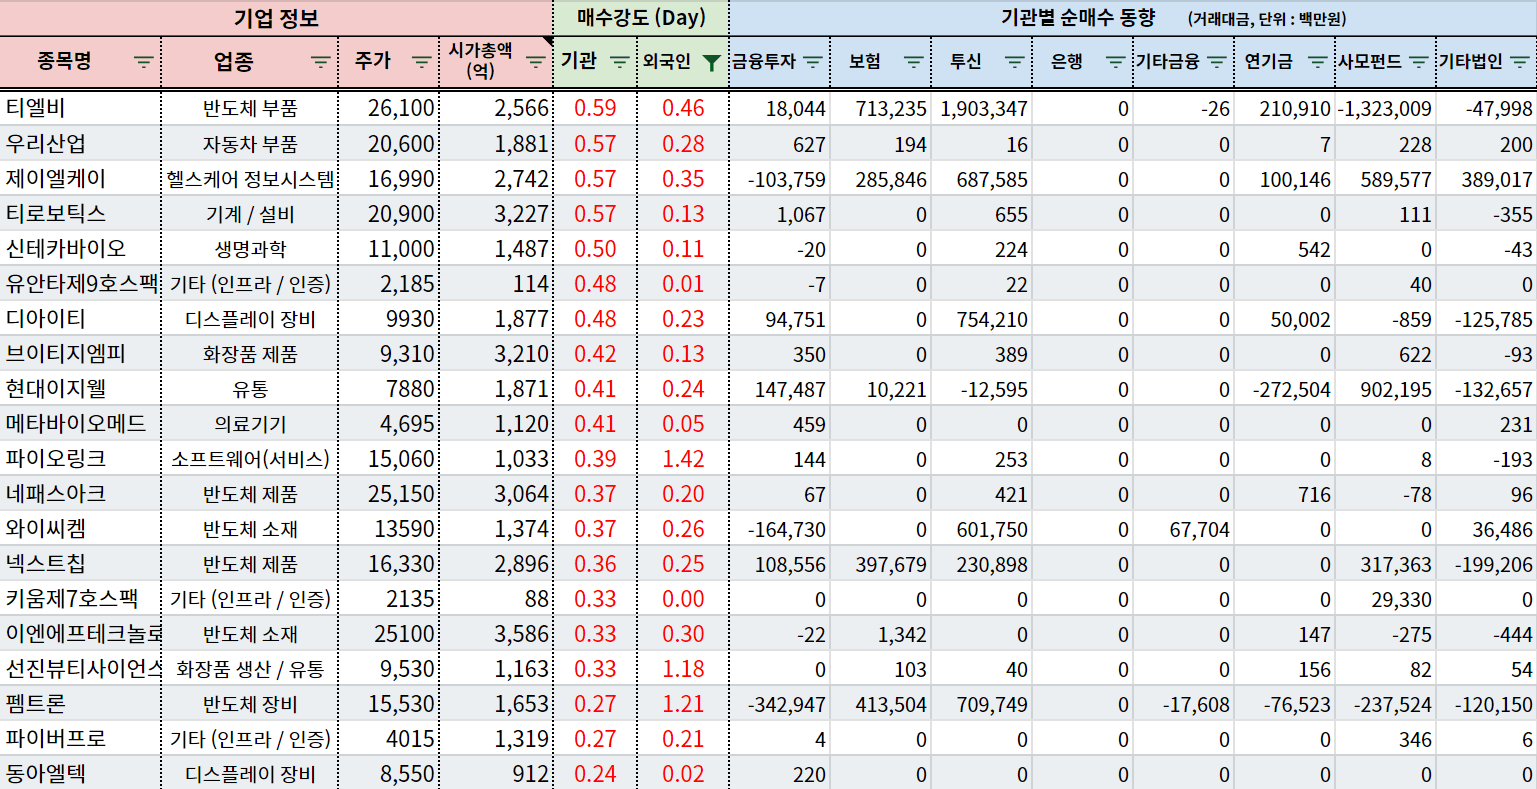The height and width of the screenshot is (789, 1537).
Task: Select the 이엔에프테크놀로지 stock name cell
Action: (x=80, y=633)
